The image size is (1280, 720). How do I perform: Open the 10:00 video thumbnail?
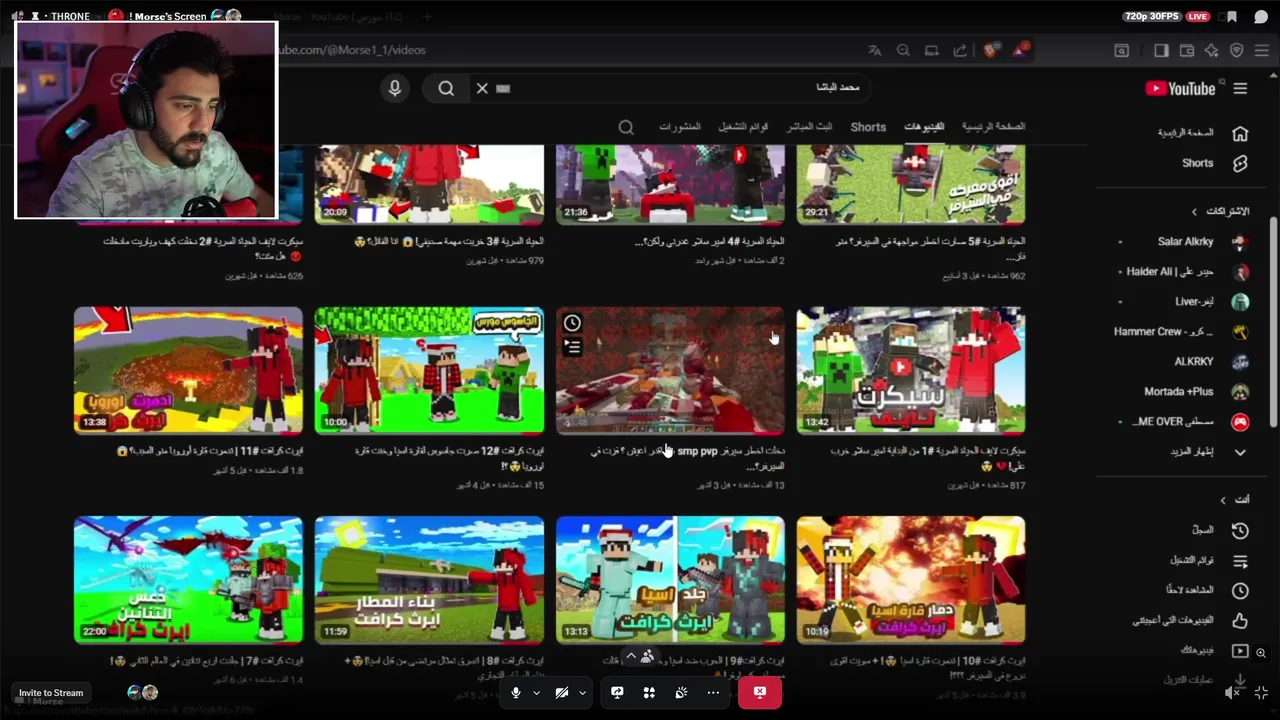[x=429, y=370]
